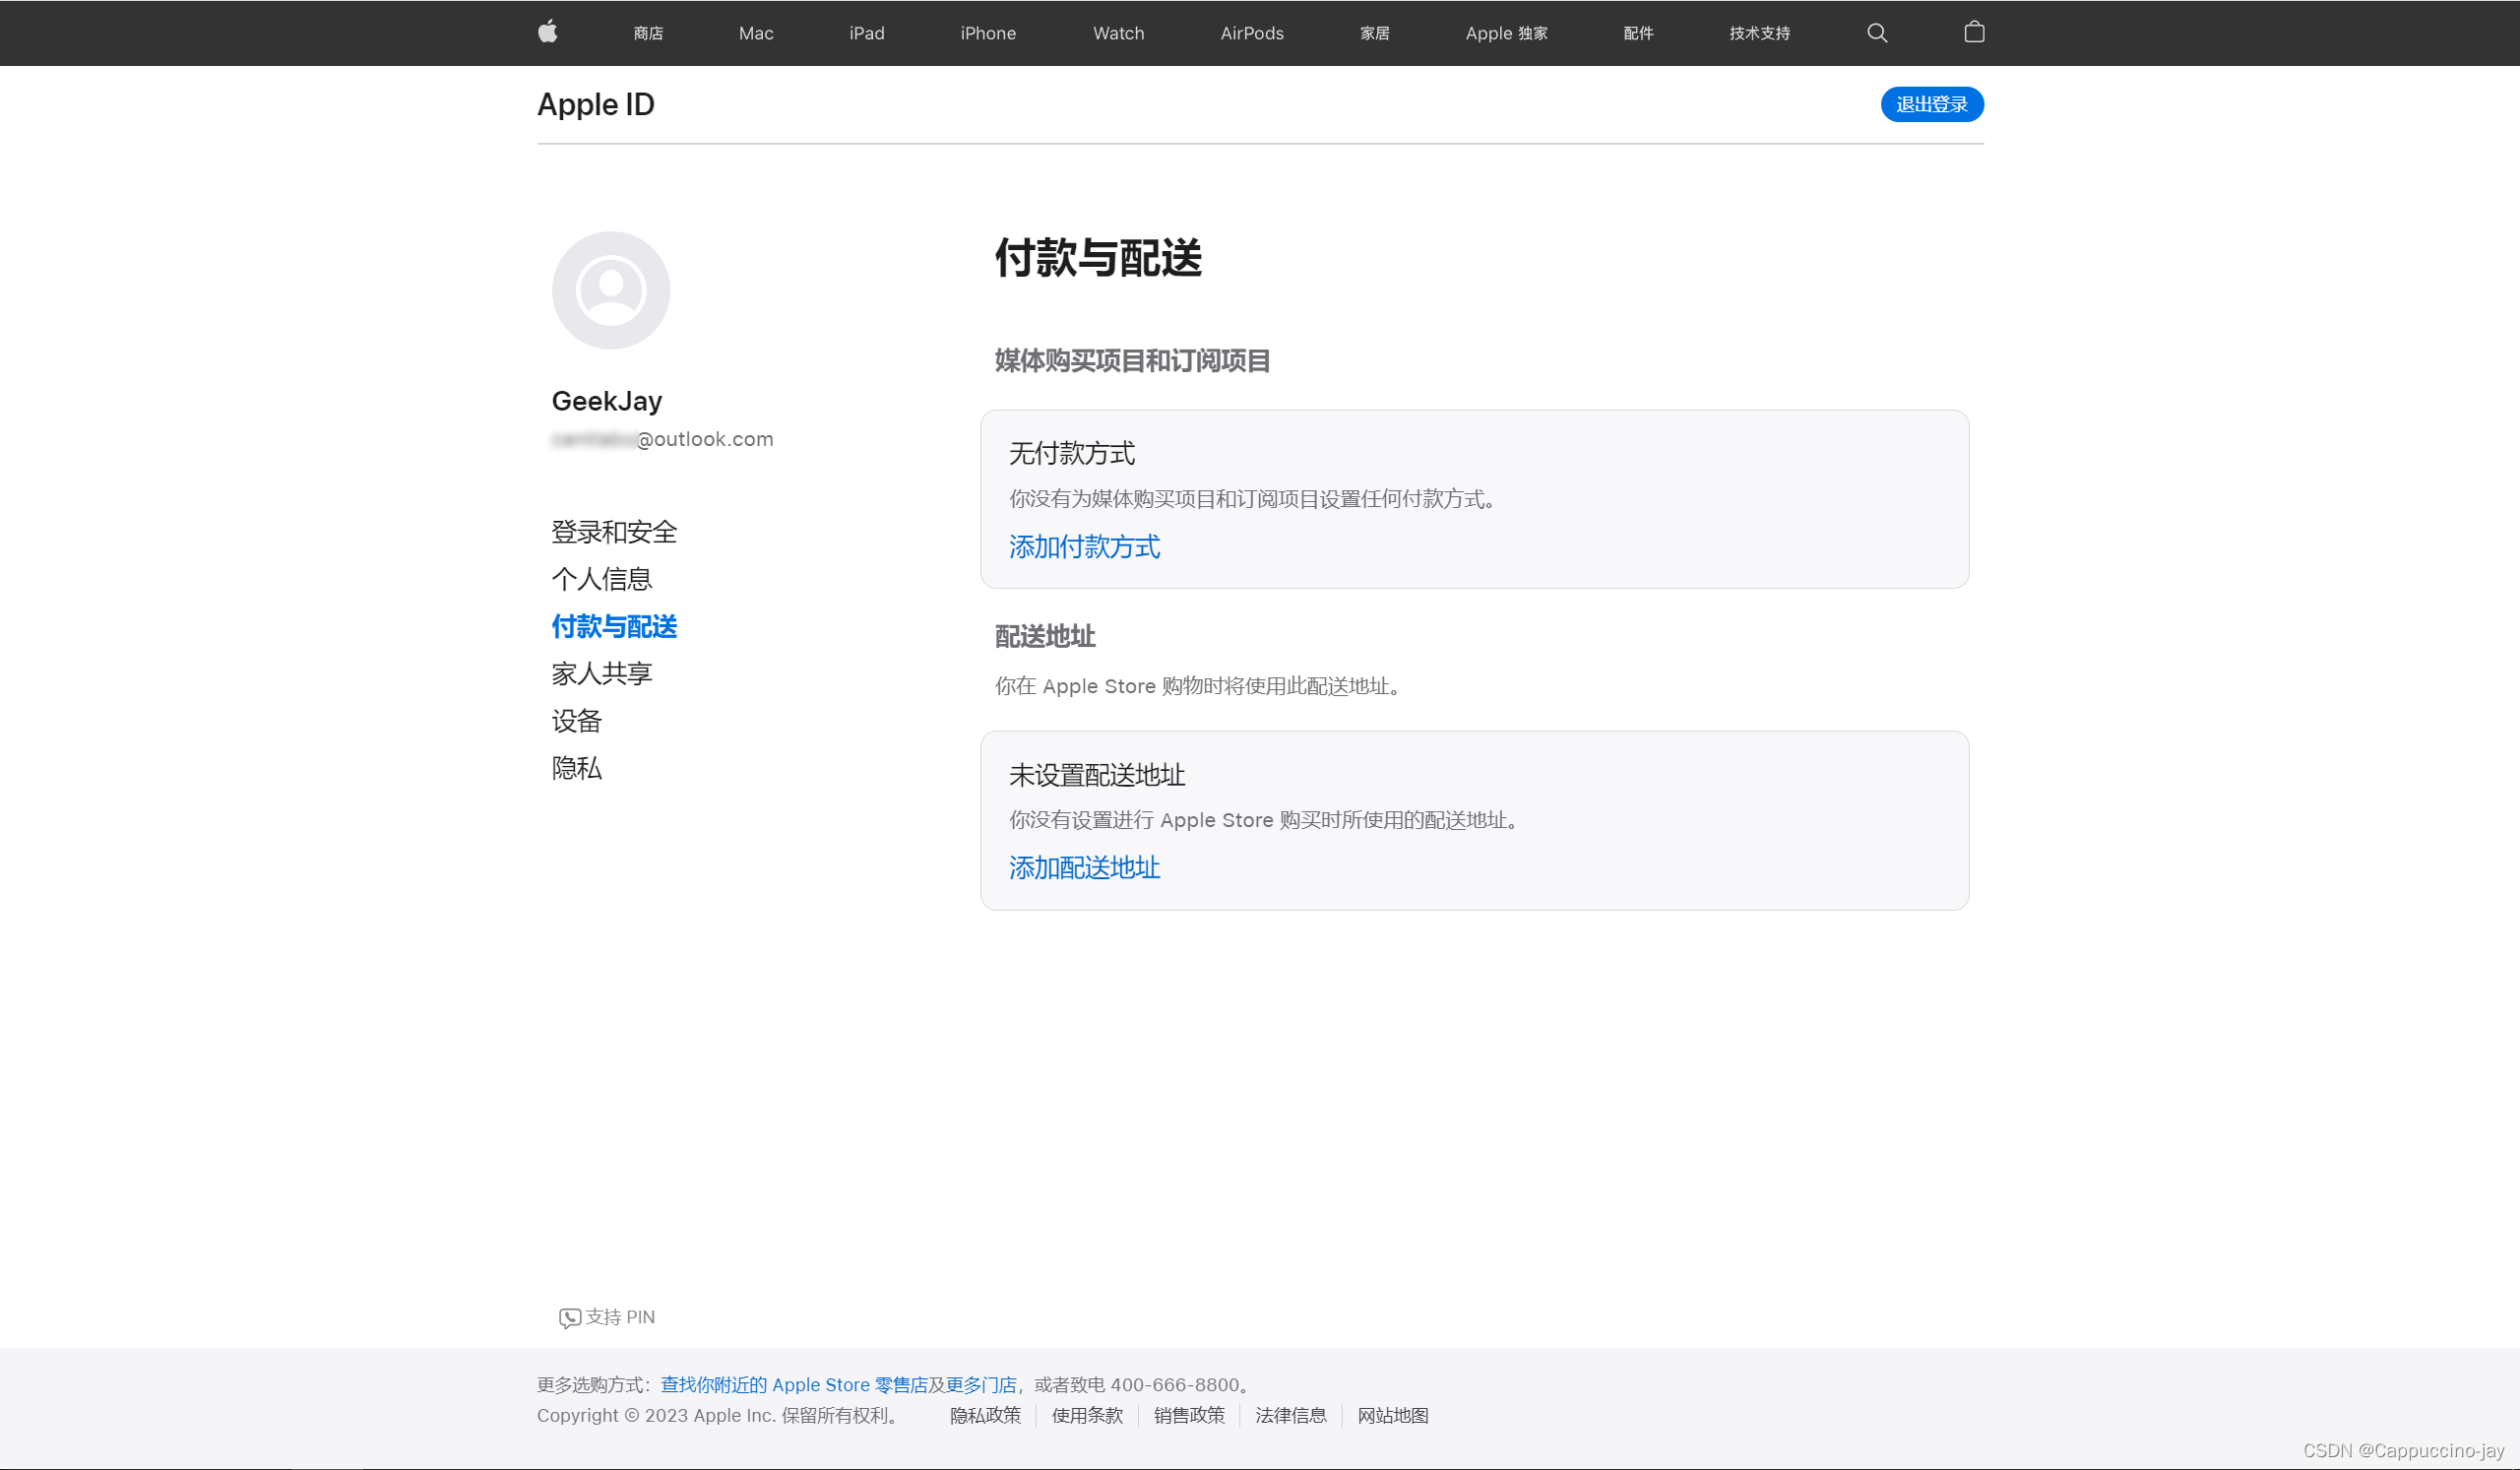The height and width of the screenshot is (1470, 2520).
Task: Click the Apple ID page title
Action: tap(595, 104)
